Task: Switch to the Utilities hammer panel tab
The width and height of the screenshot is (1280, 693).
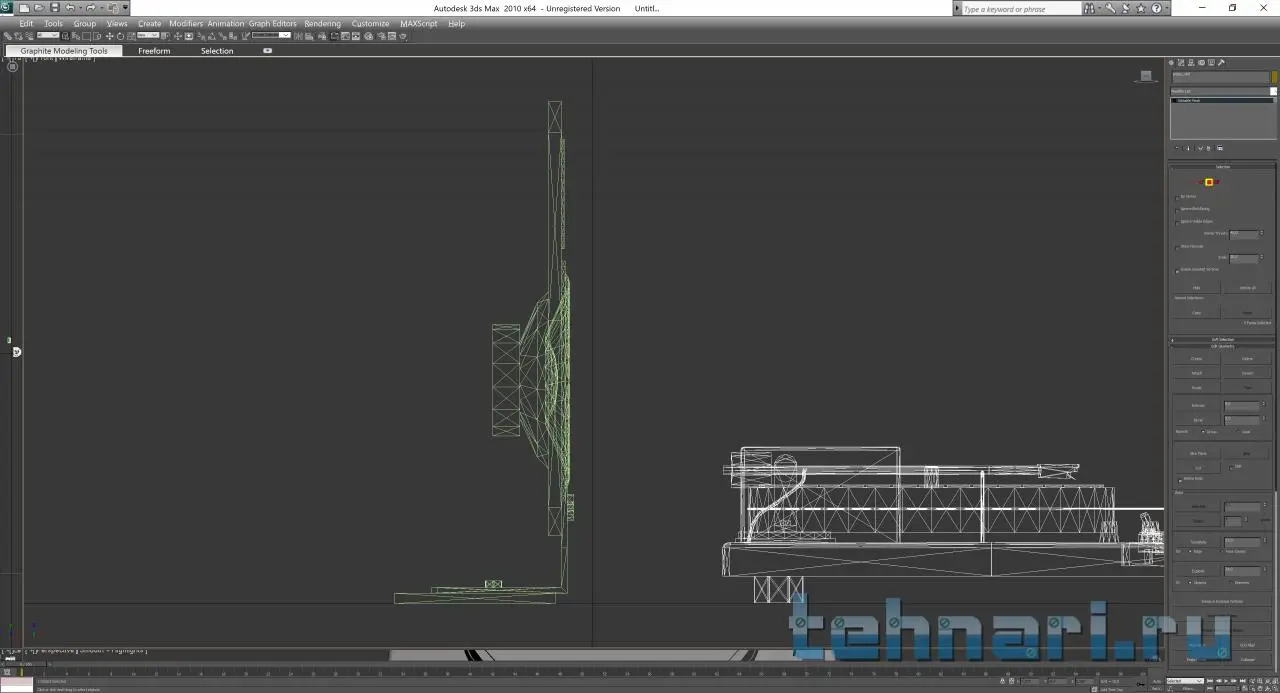Action: [1221, 62]
